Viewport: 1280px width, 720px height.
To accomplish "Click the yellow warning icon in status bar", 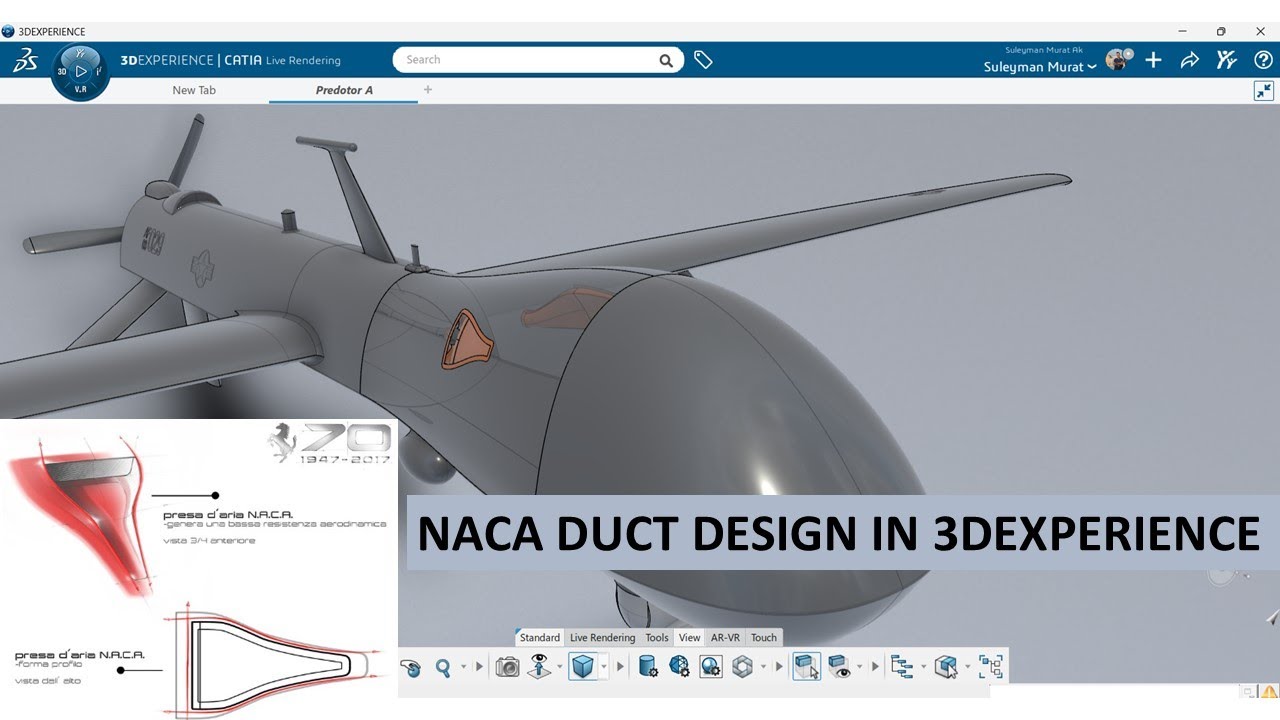I will [x=1270, y=691].
